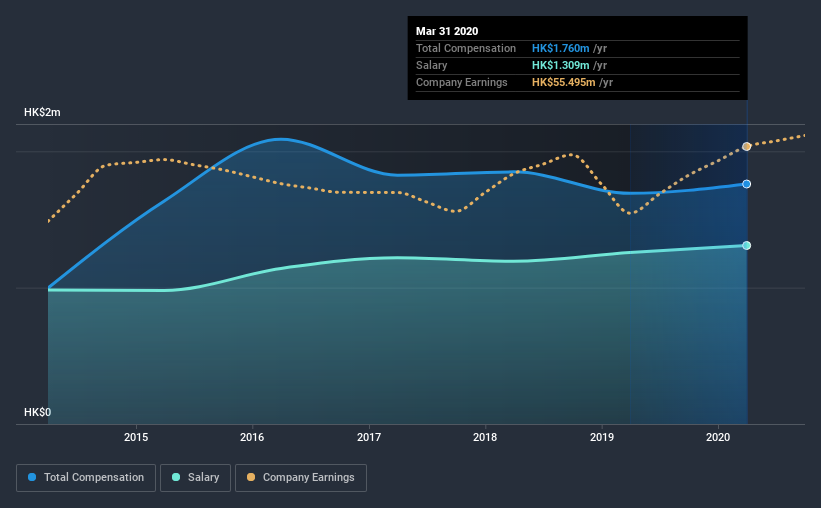Click the 2020 x-axis label
821x508 pixels.
[x=718, y=437]
